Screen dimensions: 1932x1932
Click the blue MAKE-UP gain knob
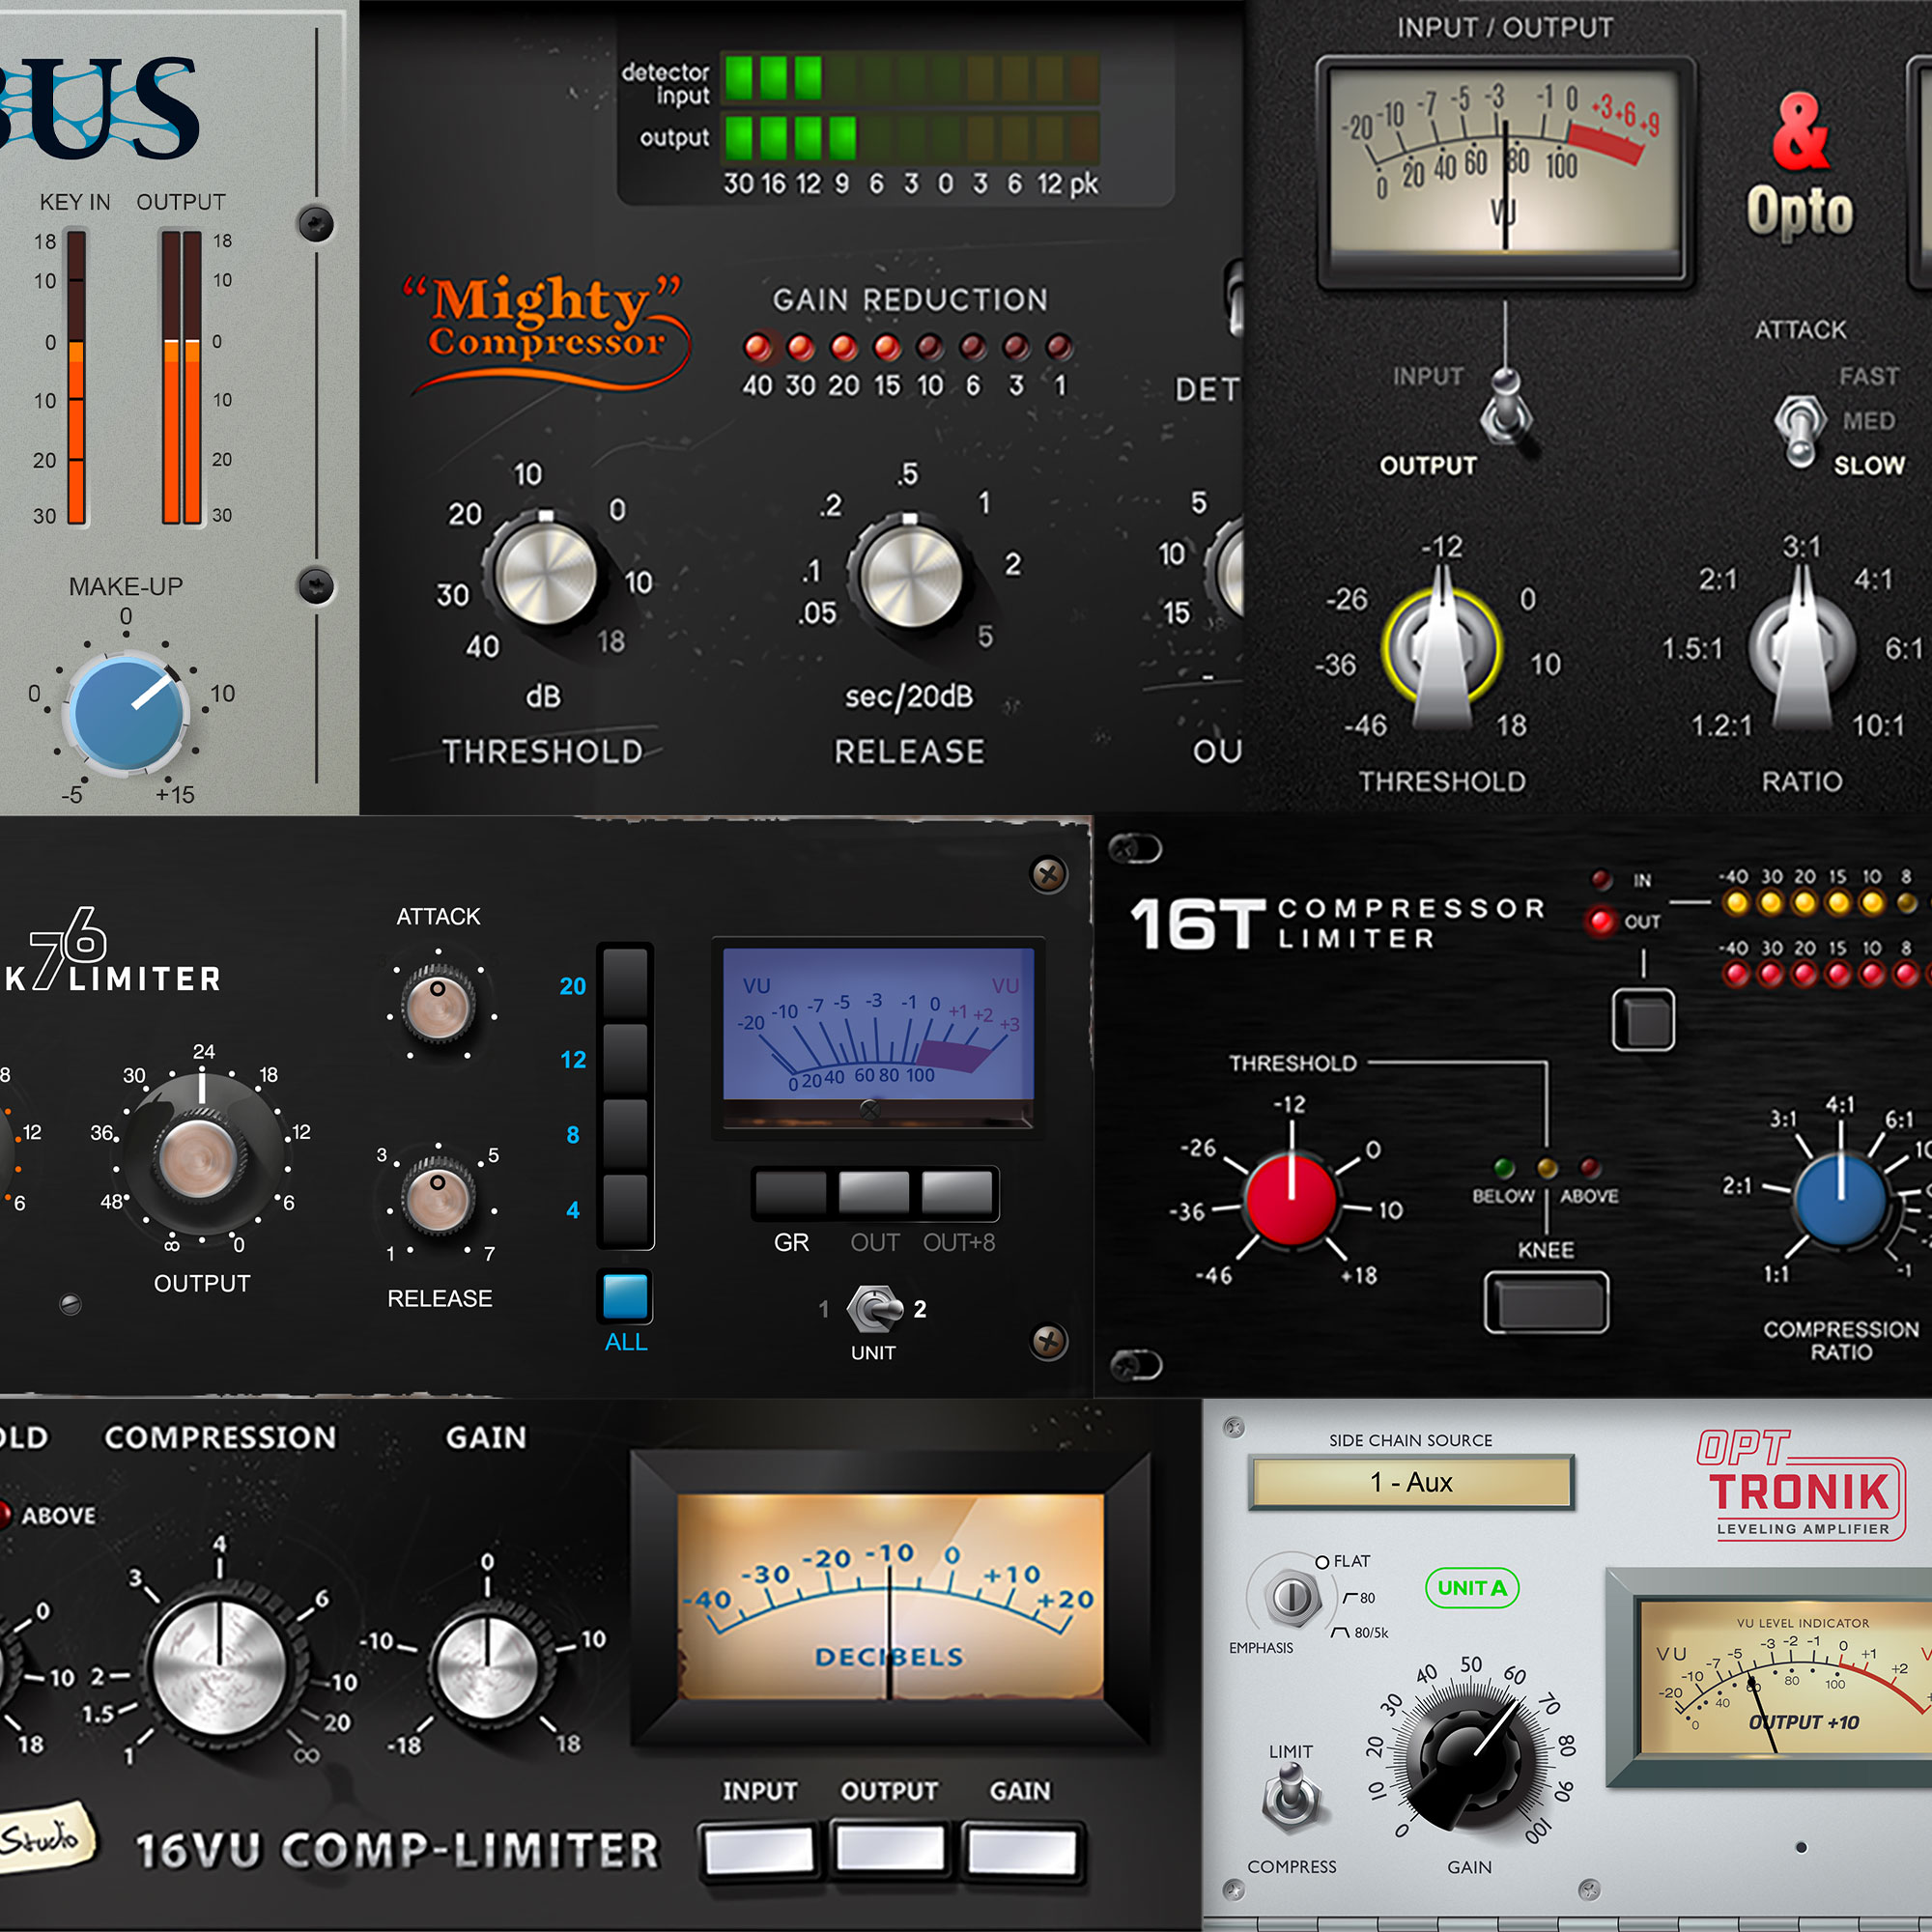pyautogui.click(x=126, y=713)
